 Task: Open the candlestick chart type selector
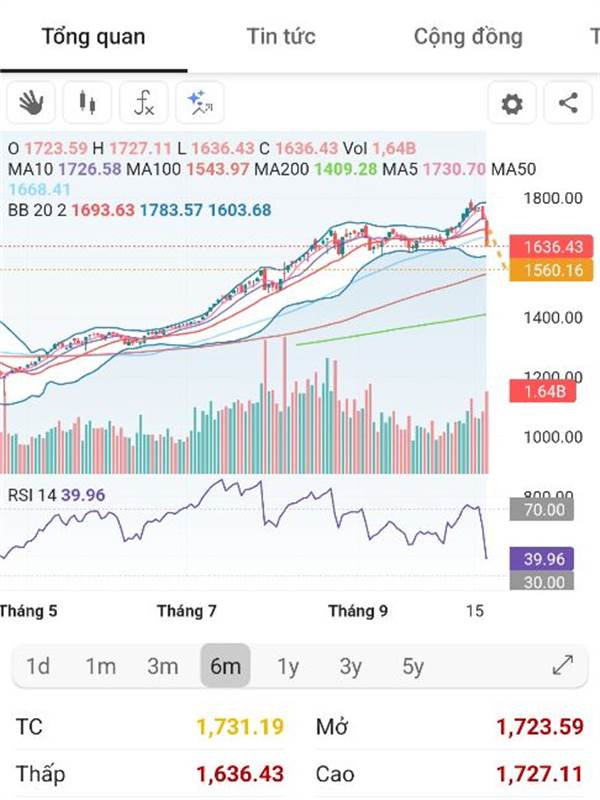(87, 102)
